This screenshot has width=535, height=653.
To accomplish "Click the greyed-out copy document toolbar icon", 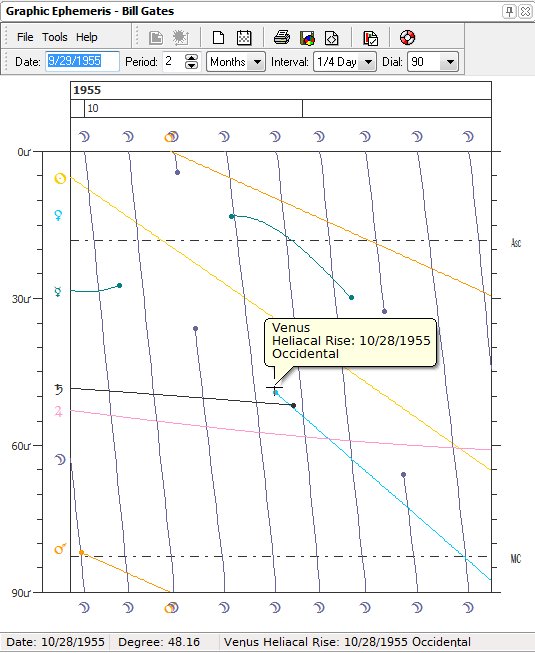I will pyautogui.click(x=156, y=37).
